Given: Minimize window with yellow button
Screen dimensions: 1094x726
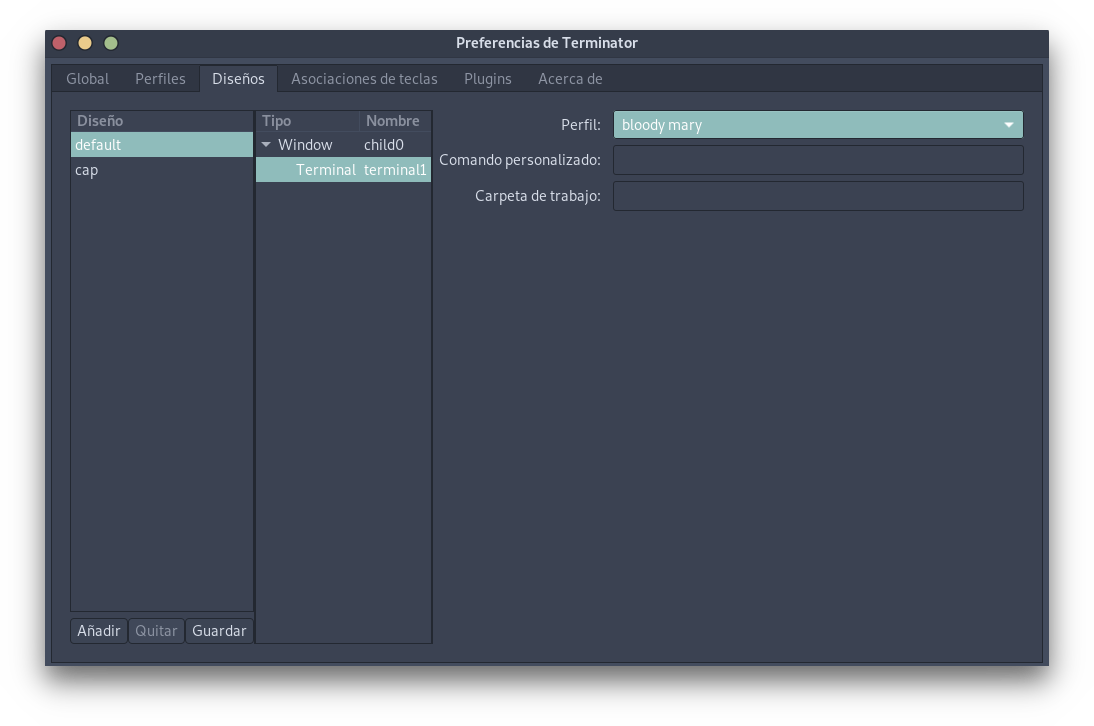Looking at the screenshot, I should click(x=85, y=43).
